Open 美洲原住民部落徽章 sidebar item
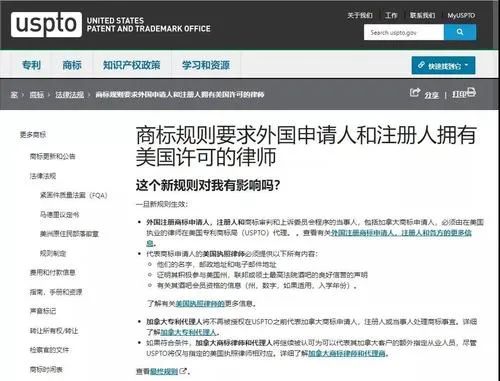The height and width of the screenshot is (381, 500). 69,234
